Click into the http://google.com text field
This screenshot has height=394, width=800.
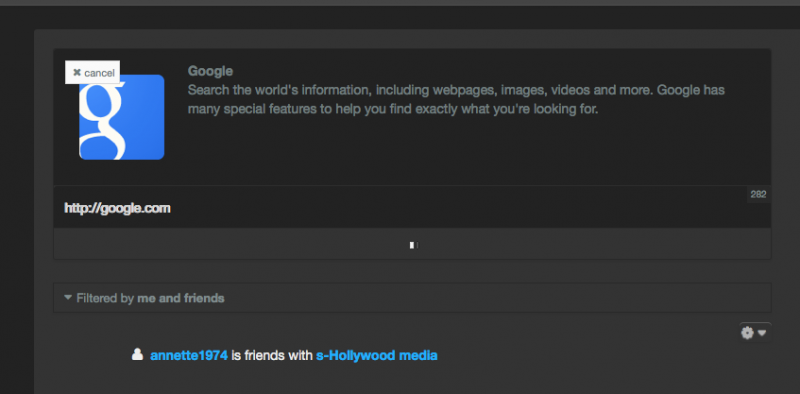pyautogui.click(x=412, y=208)
